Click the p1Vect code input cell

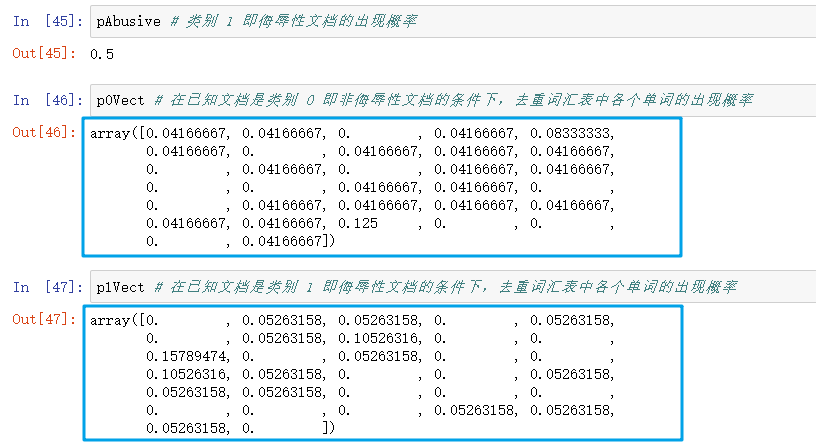[453, 287]
